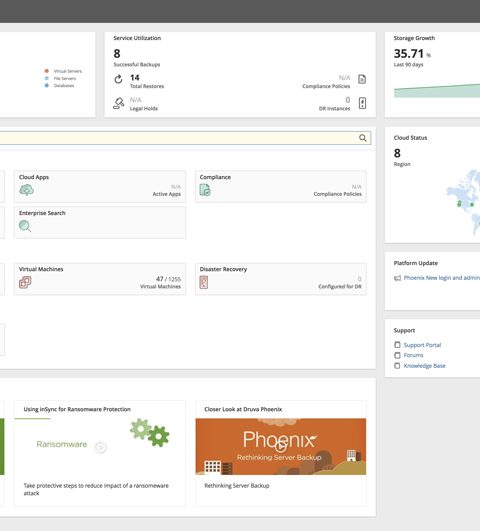Click the Databases blue legend dot
480x531 pixels.
[47, 85]
